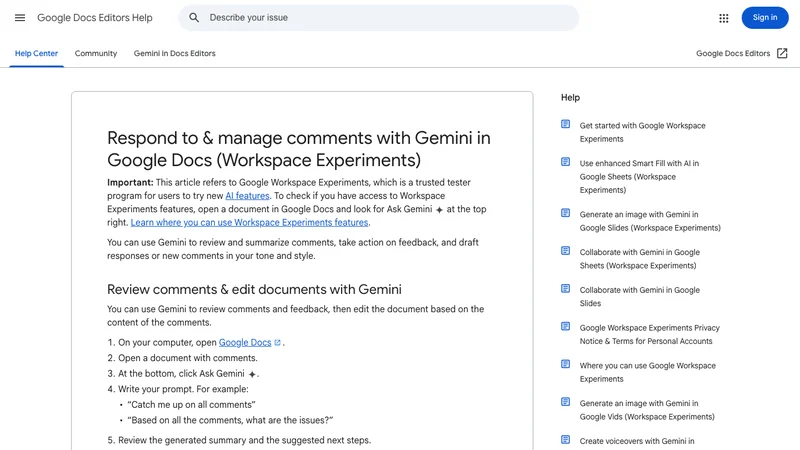Screen dimensions: 800x450
Task: Click article icon for Where you can use Experiments
Action: point(565,364)
